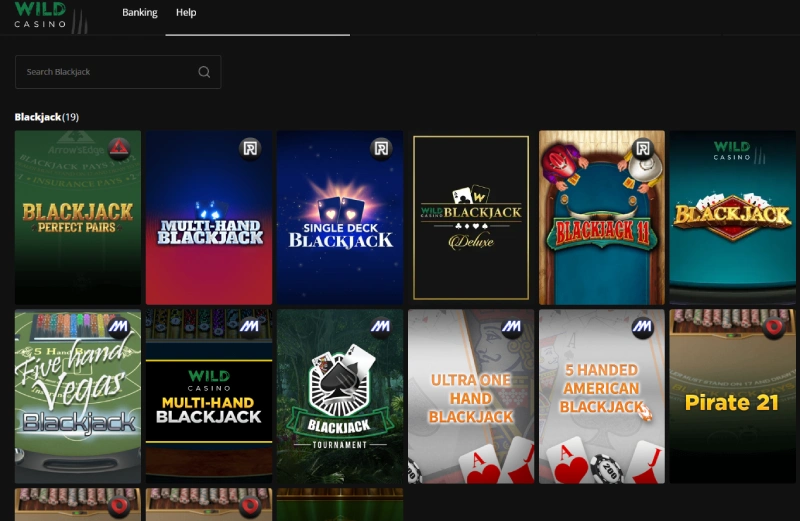The width and height of the screenshot is (800, 521).
Task: Open the Banking menu
Action: (140, 12)
